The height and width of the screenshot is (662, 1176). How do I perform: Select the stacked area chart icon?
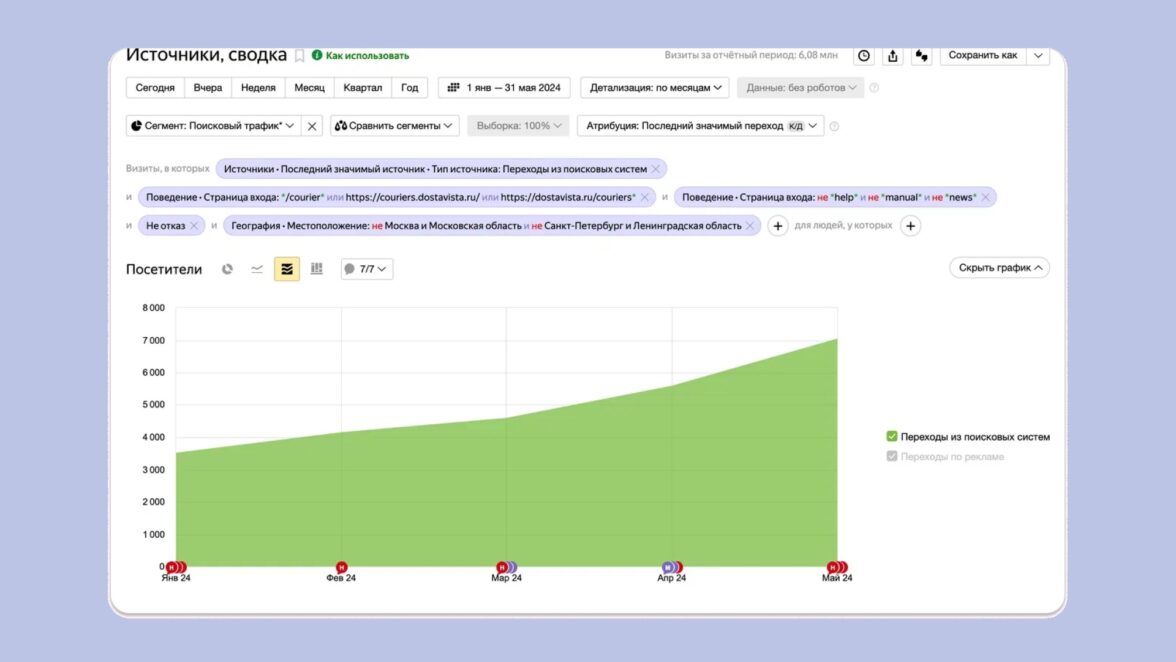[x=287, y=269]
